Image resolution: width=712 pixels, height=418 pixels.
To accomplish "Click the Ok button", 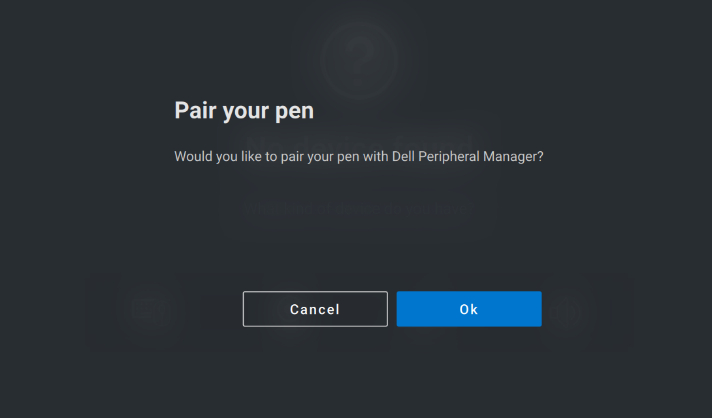I will pos(469,309).
